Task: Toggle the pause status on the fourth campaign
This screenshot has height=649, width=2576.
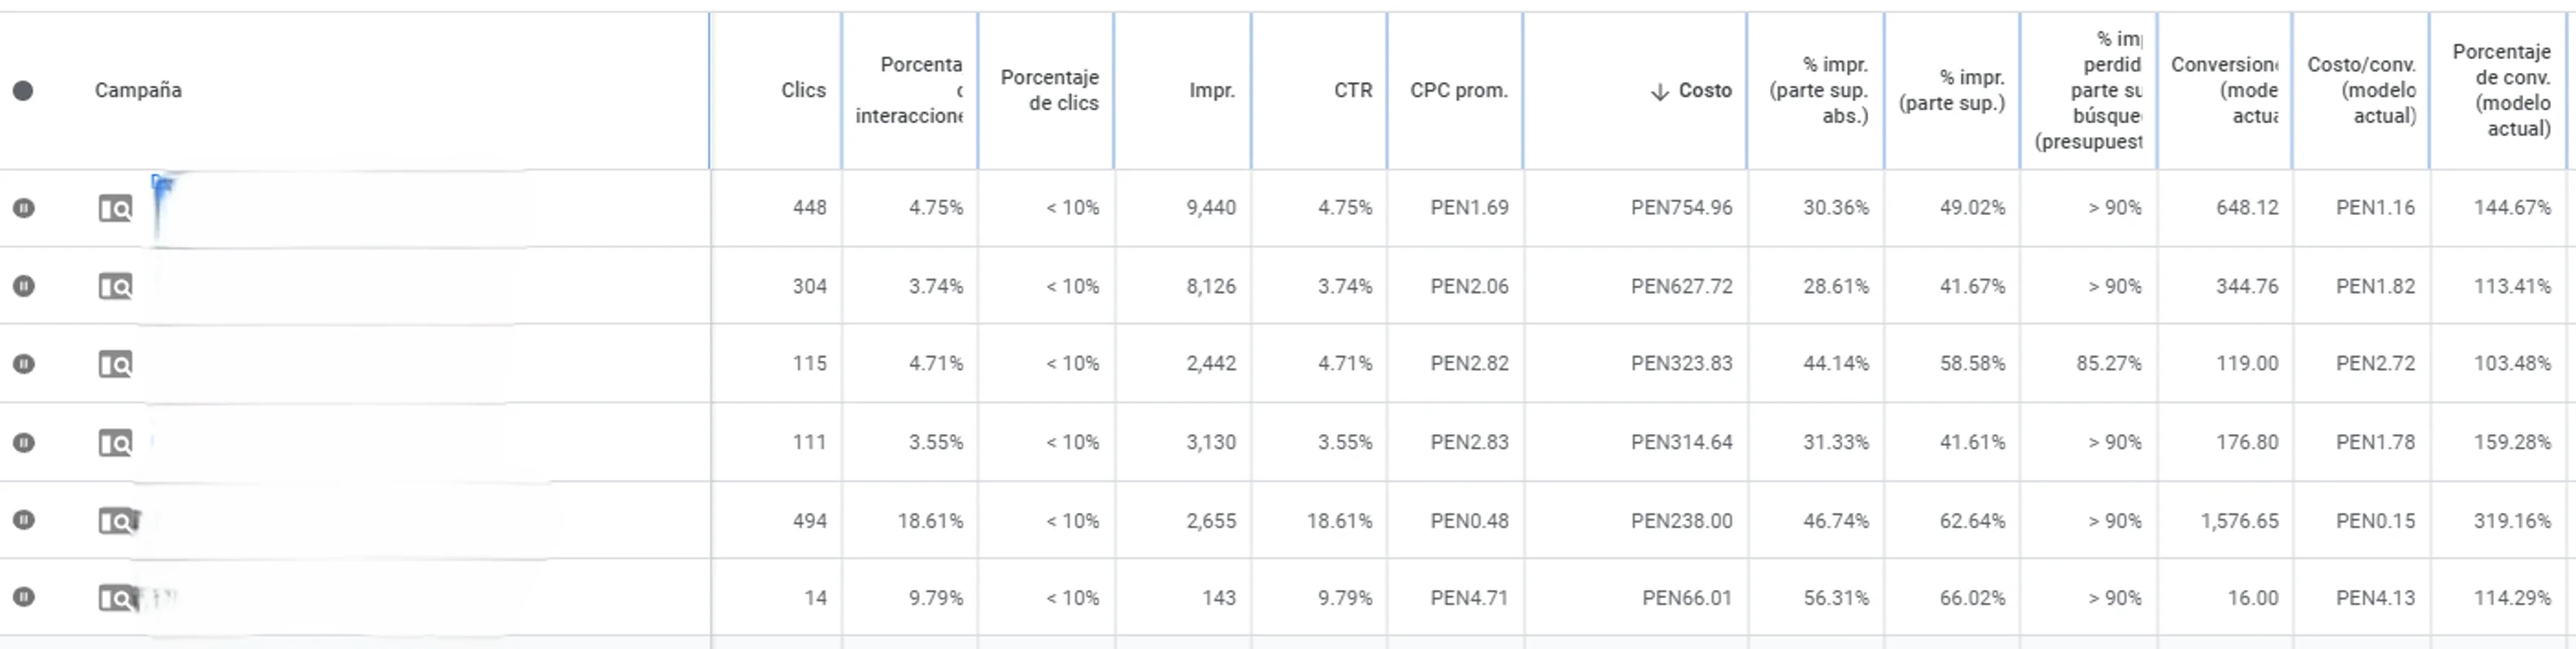Action: [24, 441]
